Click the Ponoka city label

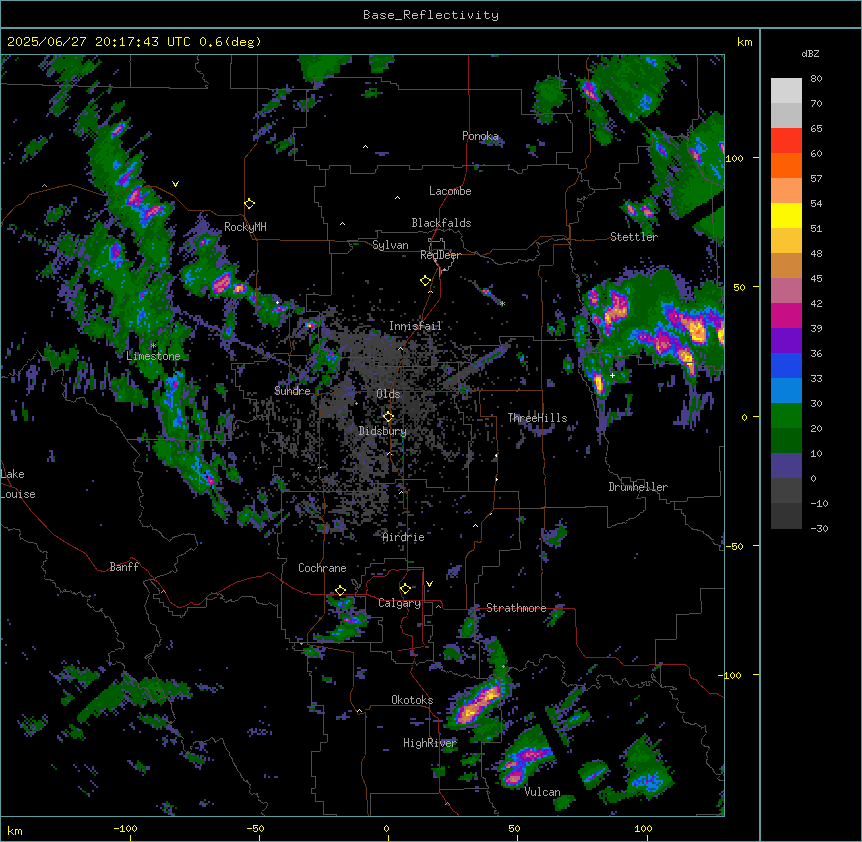coord(480,136)
